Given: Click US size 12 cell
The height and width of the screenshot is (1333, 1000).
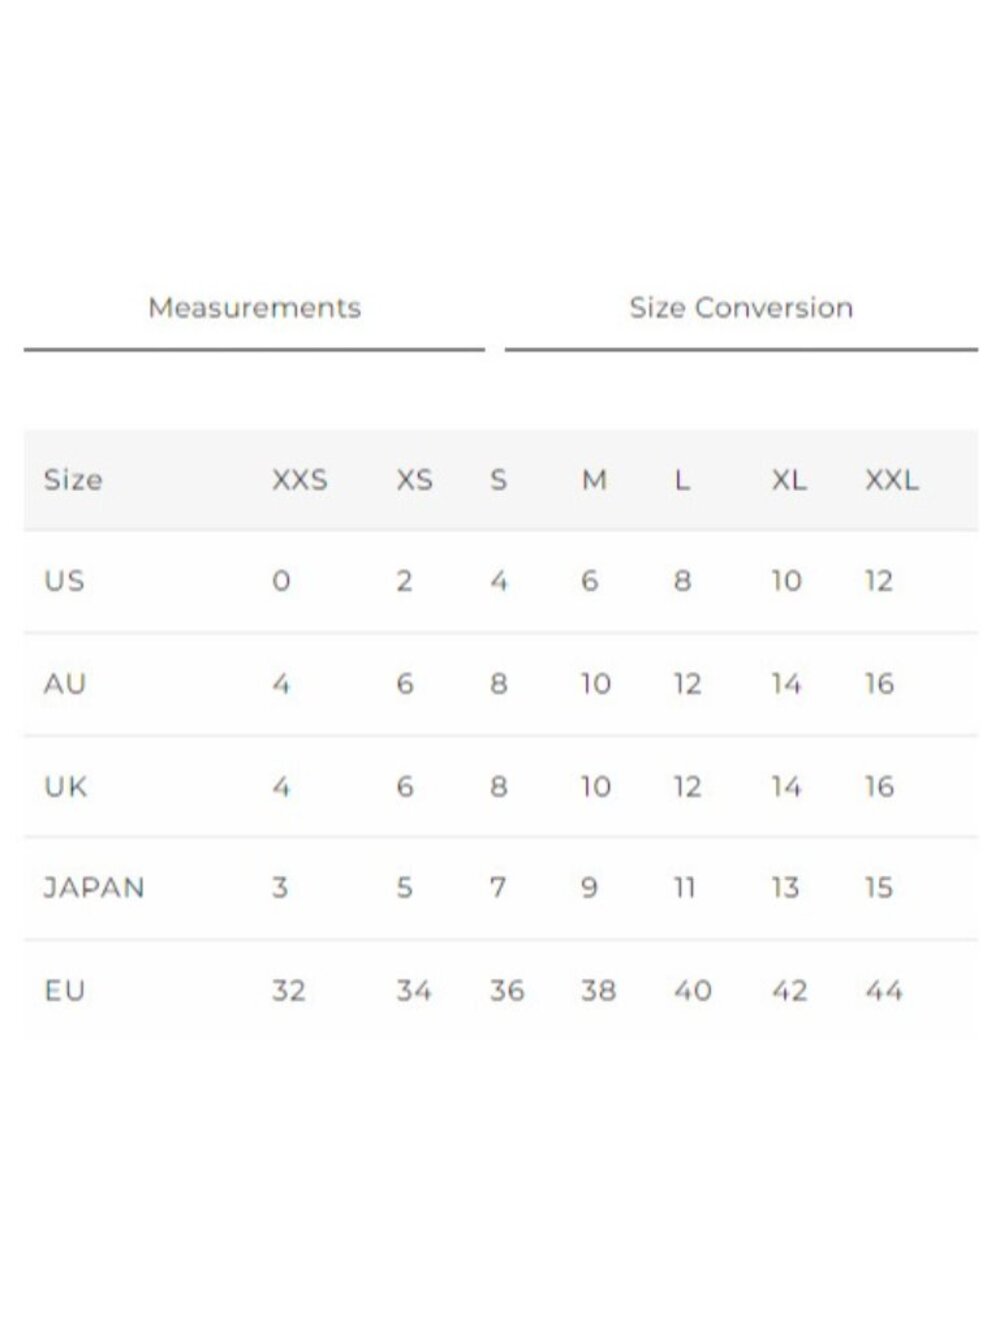Looking at the screenshot, I should (879, 581).
